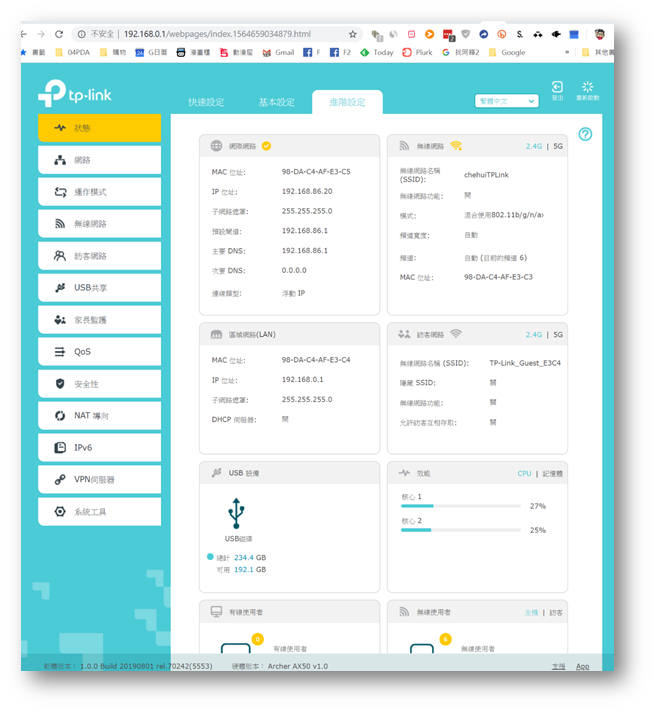The height and width of the screenshot is (713, 656).
Task: Switch to the 快速設定 tab
Action: (206, 102)
